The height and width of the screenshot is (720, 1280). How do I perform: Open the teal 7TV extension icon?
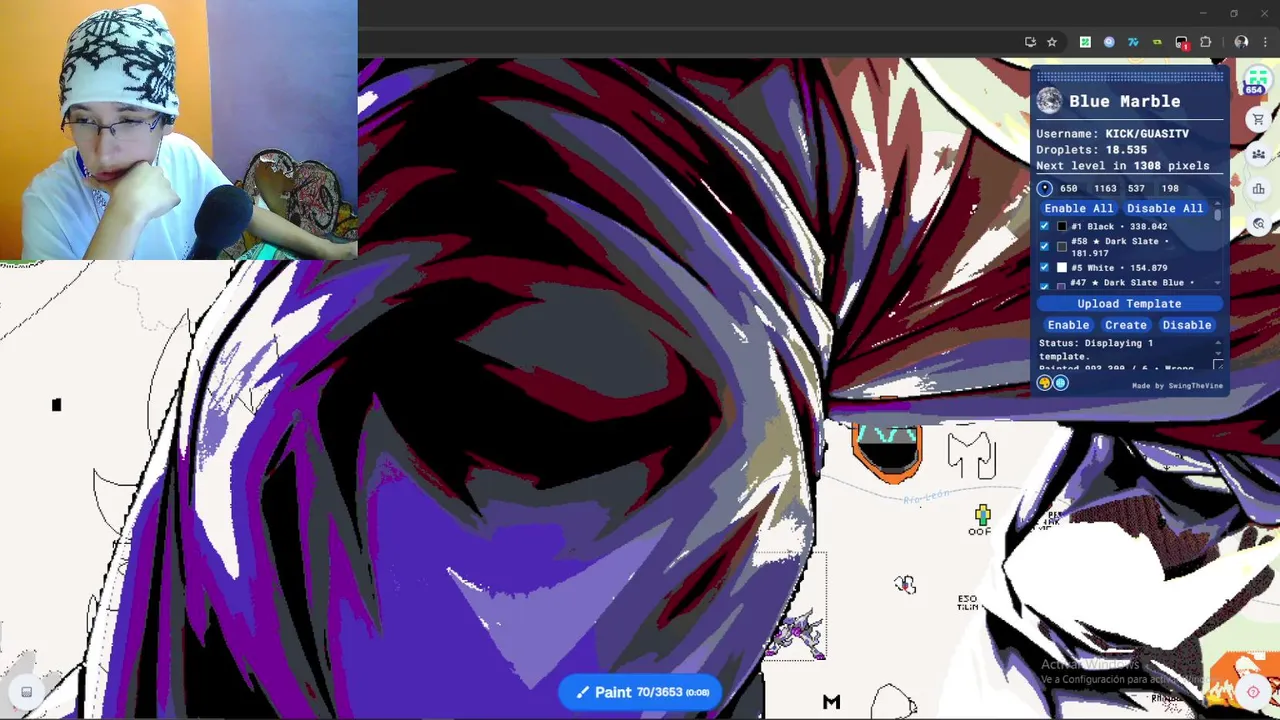(x=1133, y=42)
